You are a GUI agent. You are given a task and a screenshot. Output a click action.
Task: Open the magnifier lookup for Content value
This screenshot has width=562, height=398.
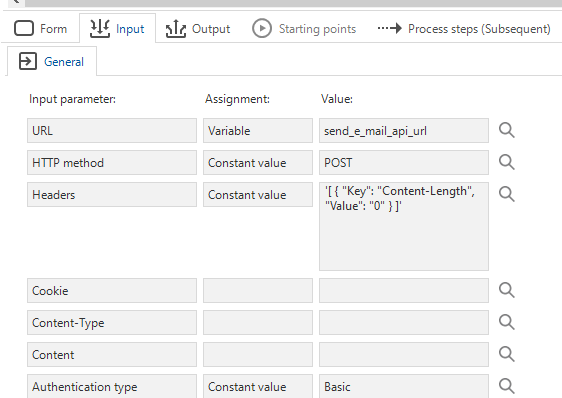(x=507, y=354)
